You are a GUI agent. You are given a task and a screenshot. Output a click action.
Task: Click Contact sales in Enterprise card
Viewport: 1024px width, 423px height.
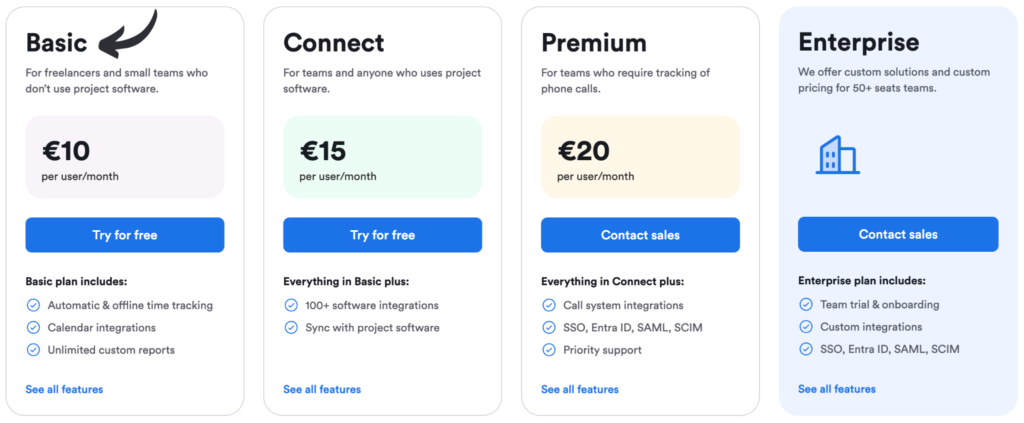(x=898, y=234)
